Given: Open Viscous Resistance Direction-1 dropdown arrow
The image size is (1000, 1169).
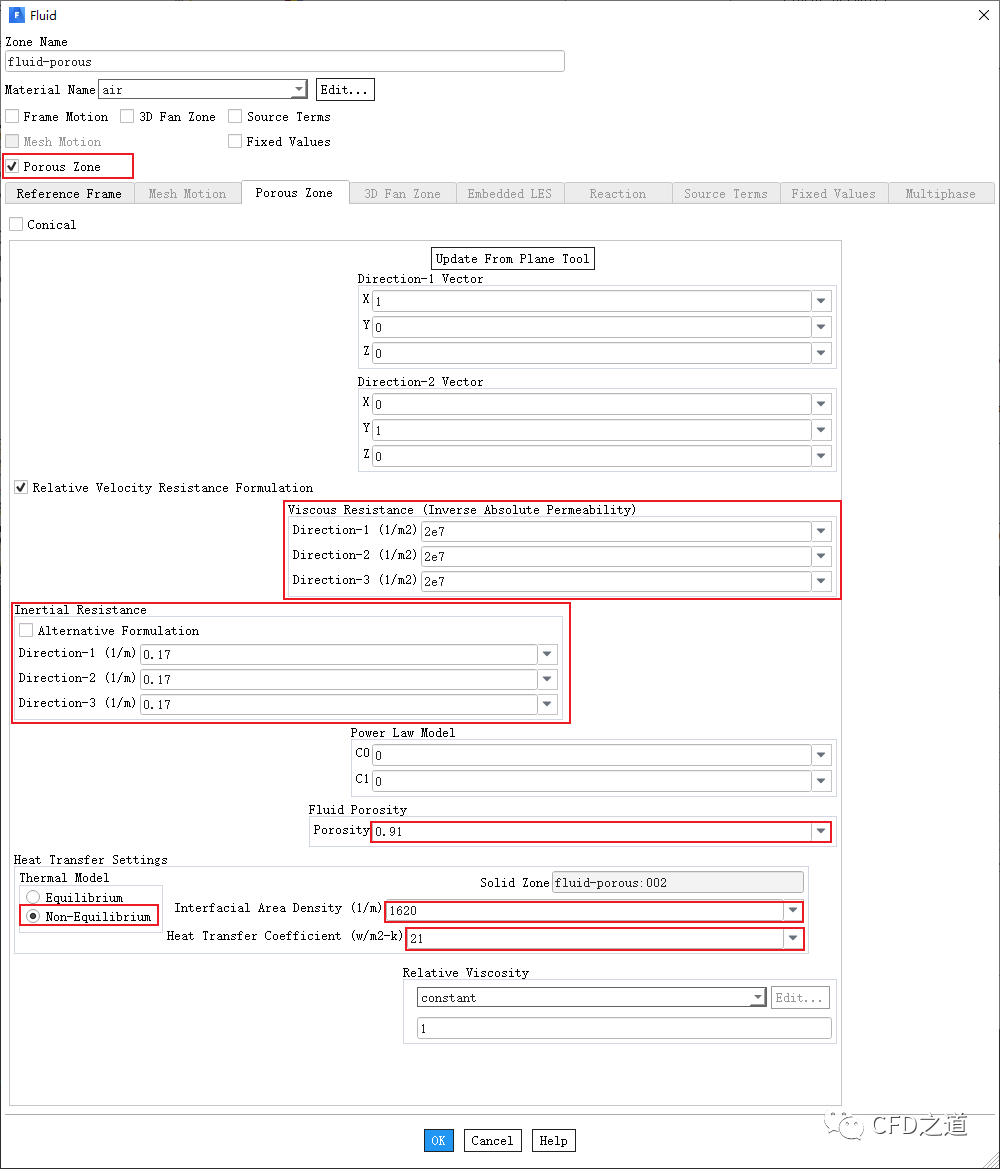Looking at the screenshot, I should [x=821, y=532].
